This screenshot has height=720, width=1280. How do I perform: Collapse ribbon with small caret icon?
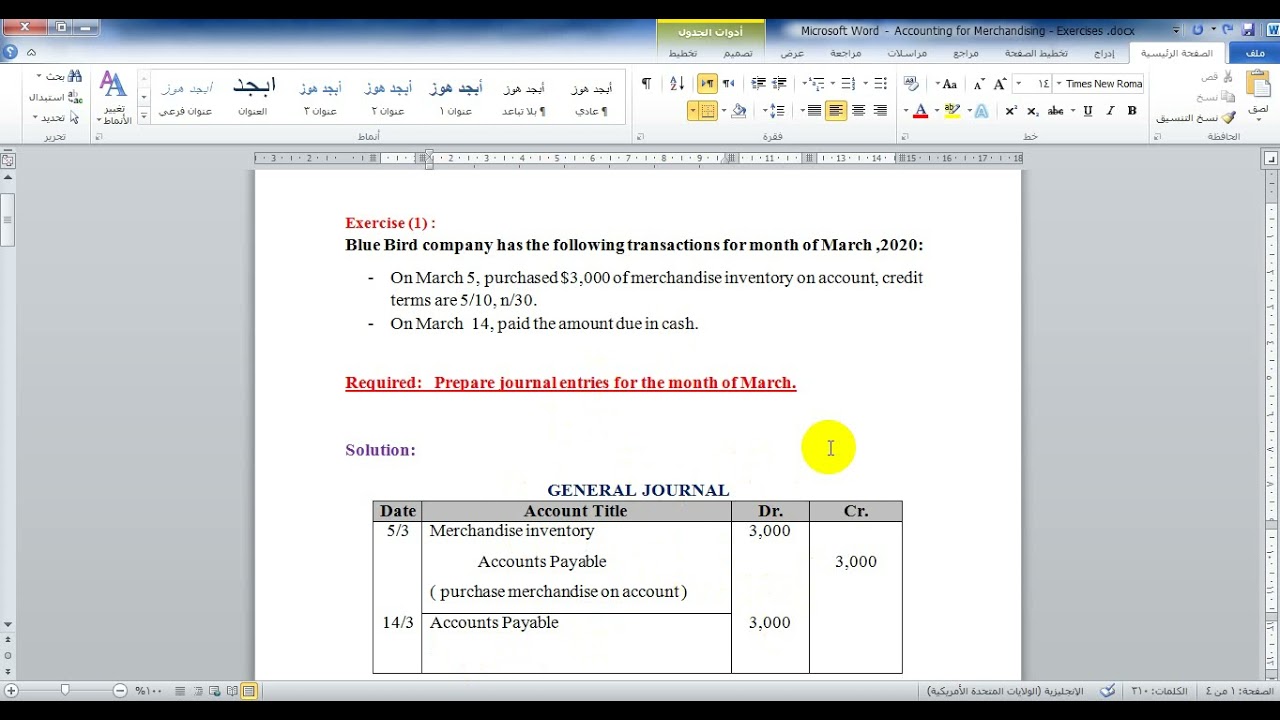point(31,52)
